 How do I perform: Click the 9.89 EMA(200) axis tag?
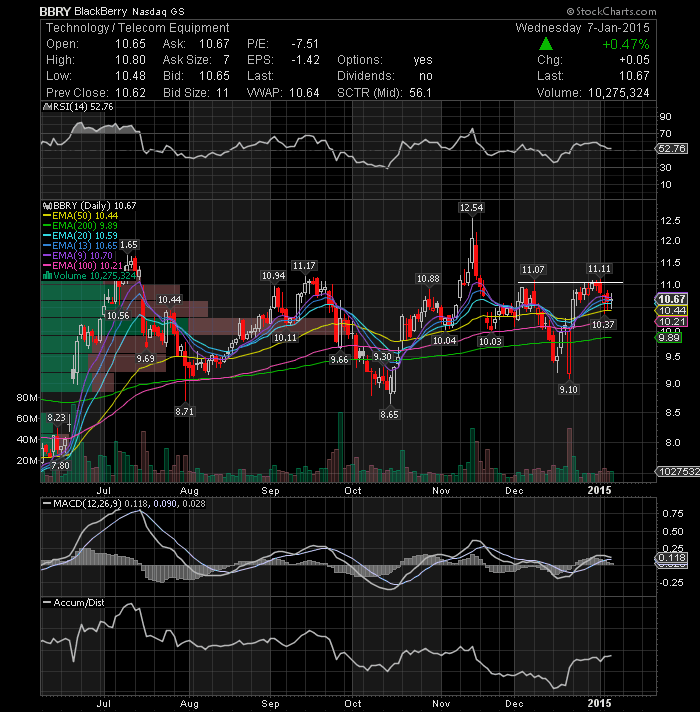(x=669, y=337)
